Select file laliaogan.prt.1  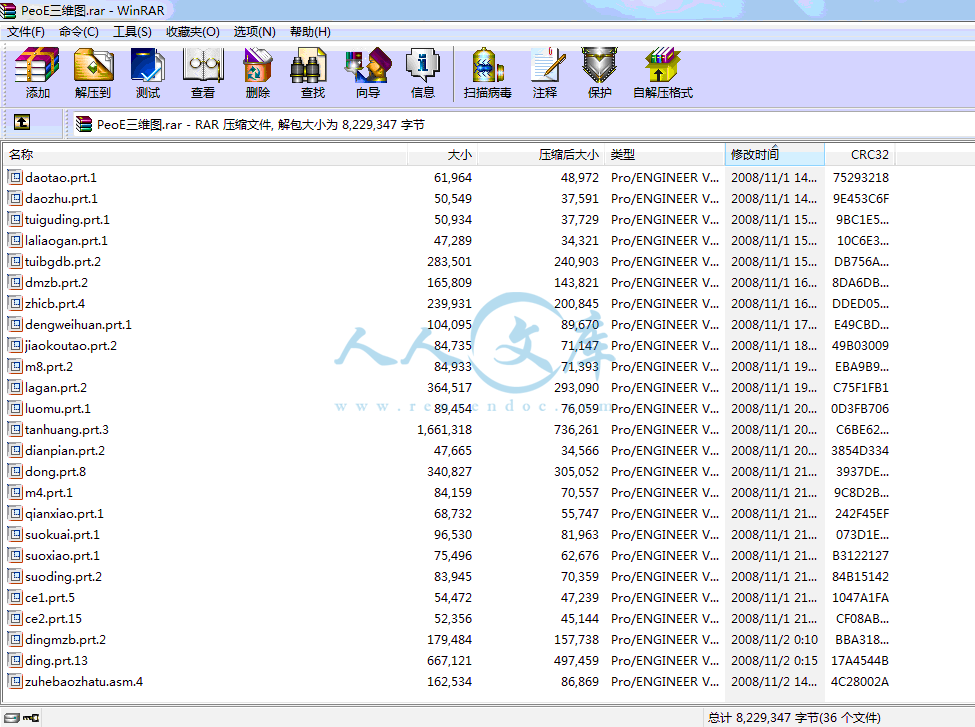67,241
